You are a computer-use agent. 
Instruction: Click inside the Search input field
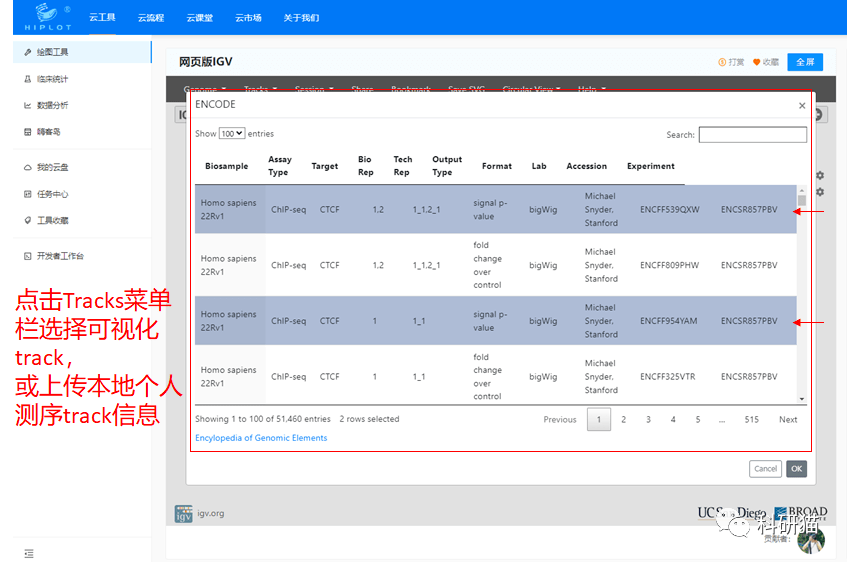tap(752, 135)
